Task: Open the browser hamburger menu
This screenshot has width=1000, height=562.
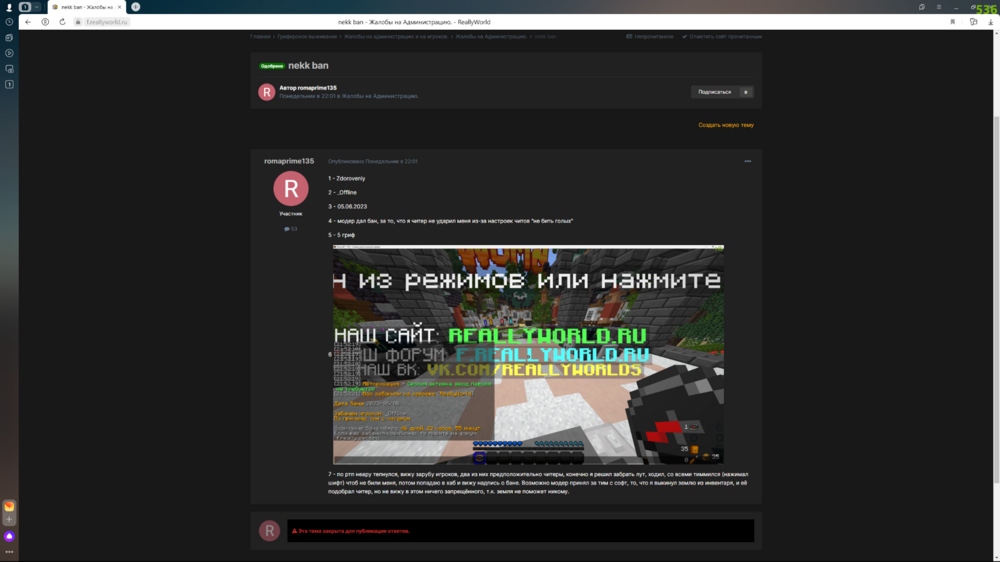Action: click(x=939, y=7)
